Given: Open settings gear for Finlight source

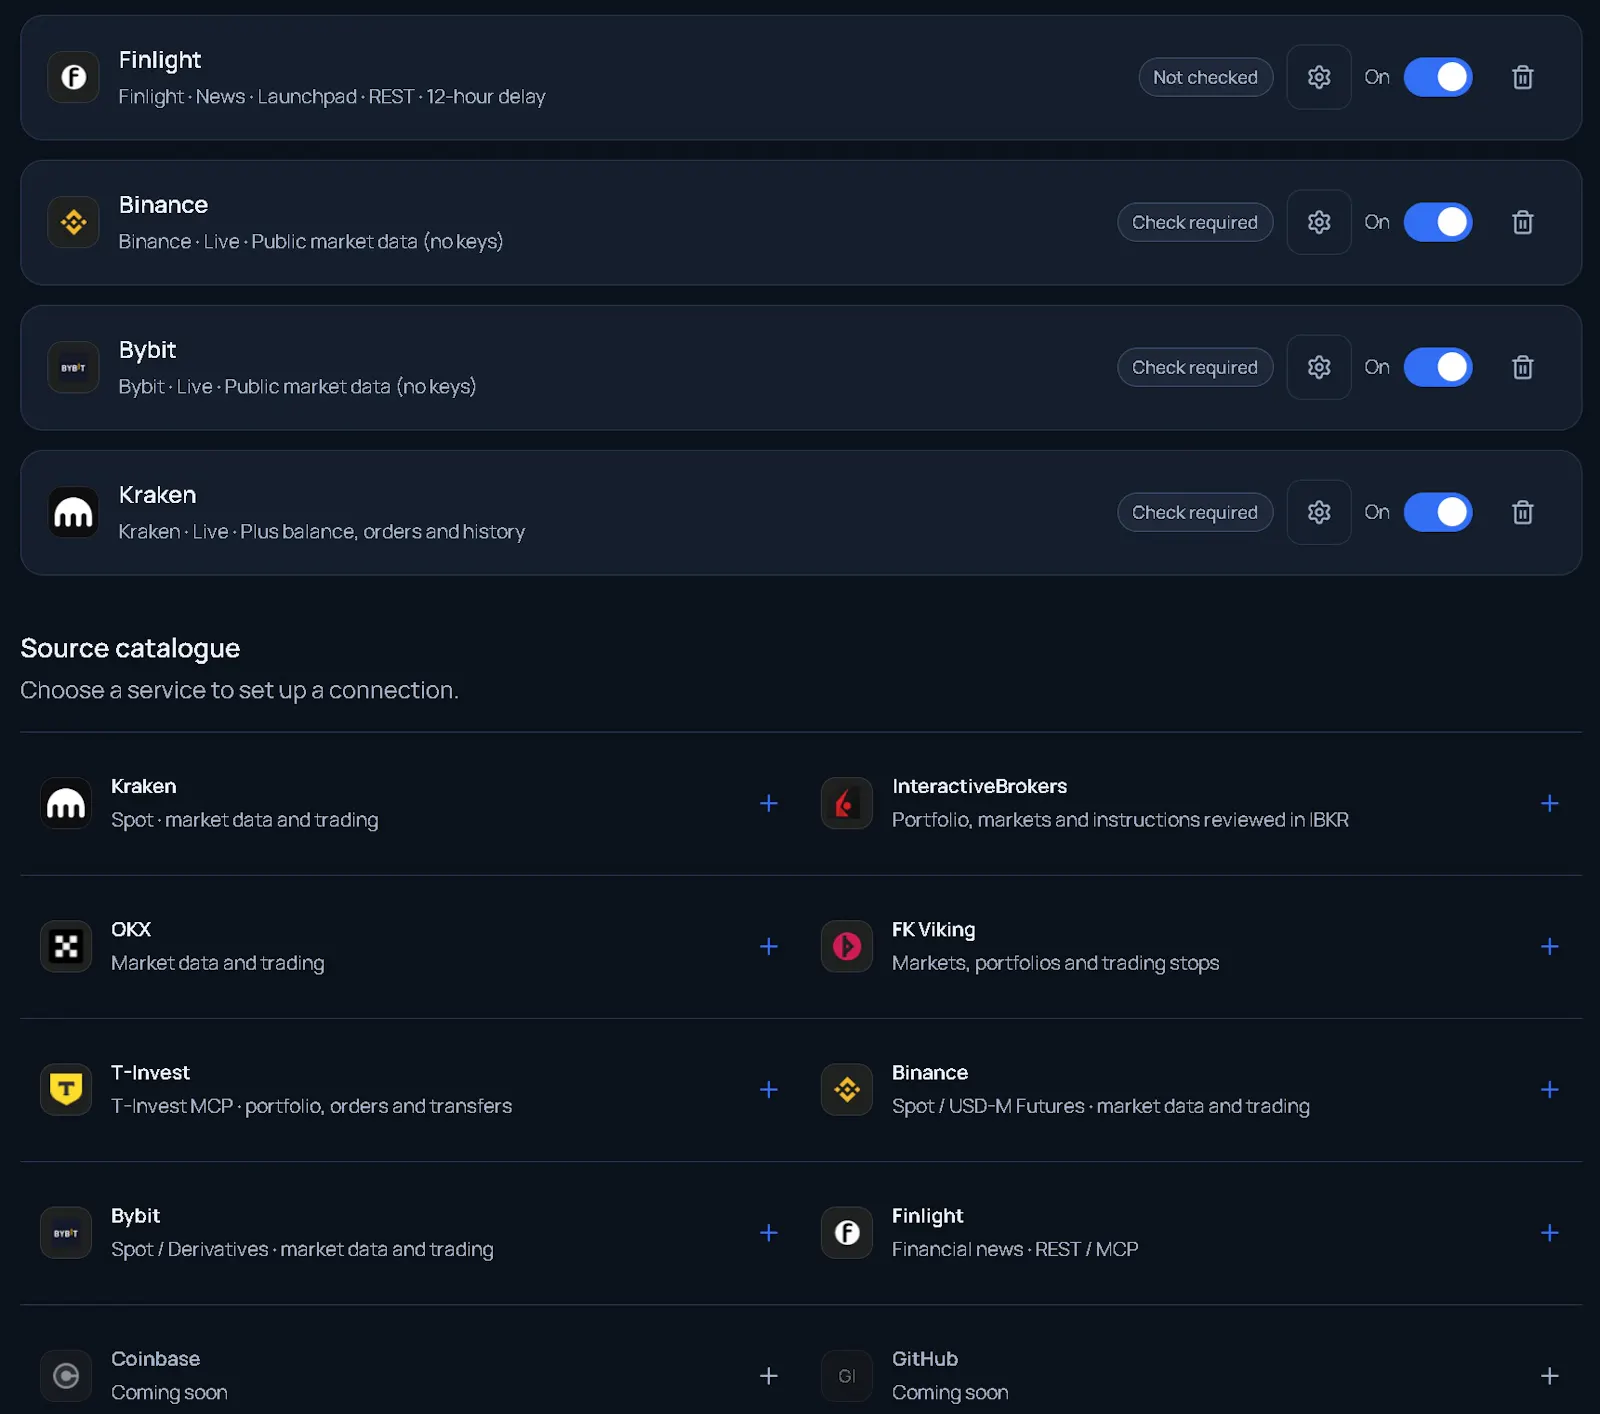Looking at the screenshot, I should coord(1318,77).
